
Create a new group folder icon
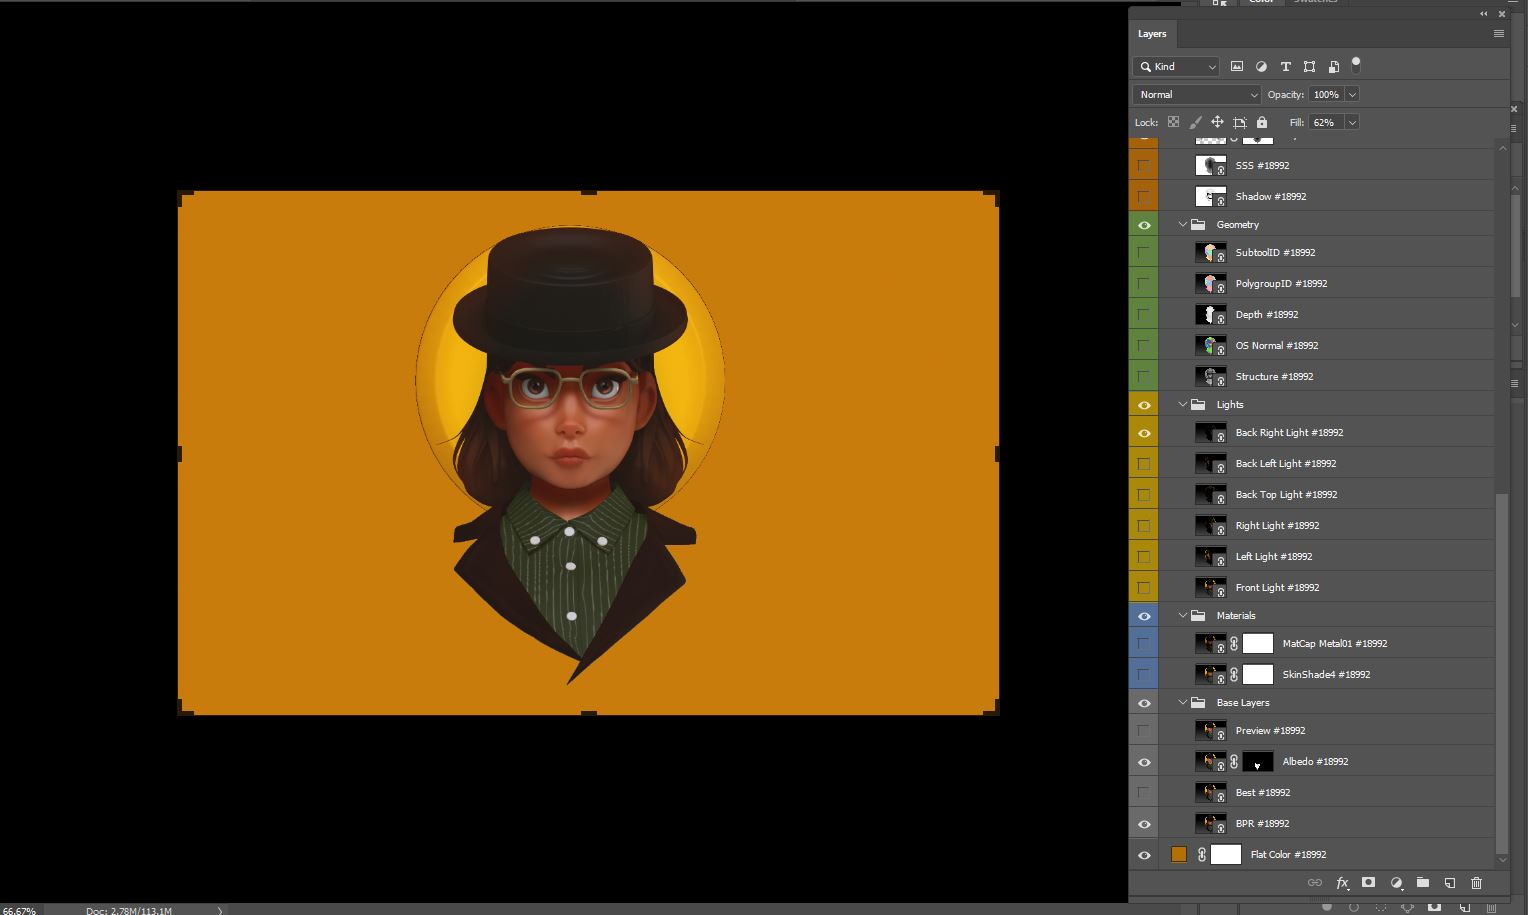[x=1422, y=883]
